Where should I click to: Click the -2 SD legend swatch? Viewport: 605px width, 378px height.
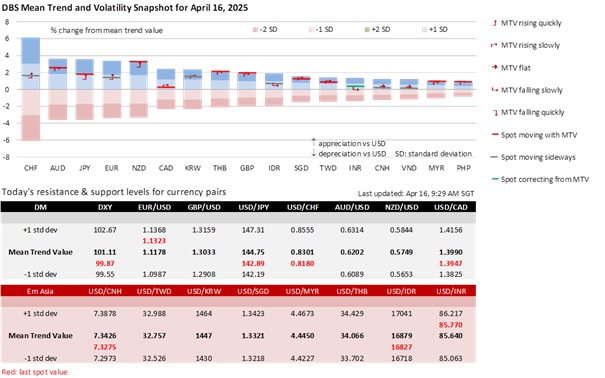[255, 30]
